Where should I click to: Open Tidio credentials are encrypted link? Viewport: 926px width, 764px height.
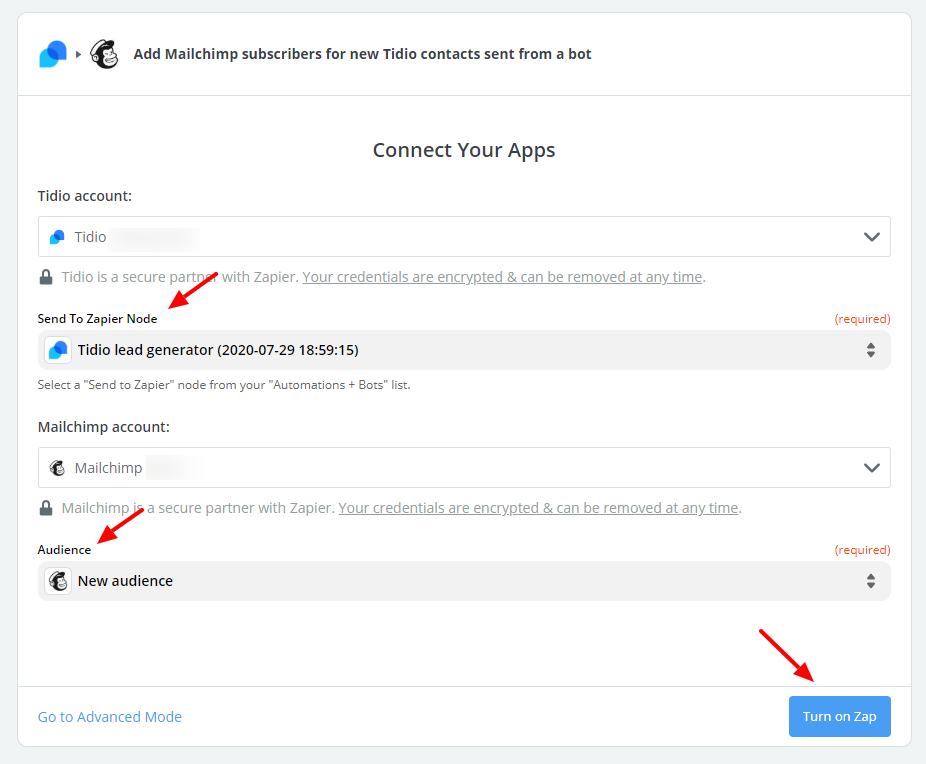click(503, 277)
